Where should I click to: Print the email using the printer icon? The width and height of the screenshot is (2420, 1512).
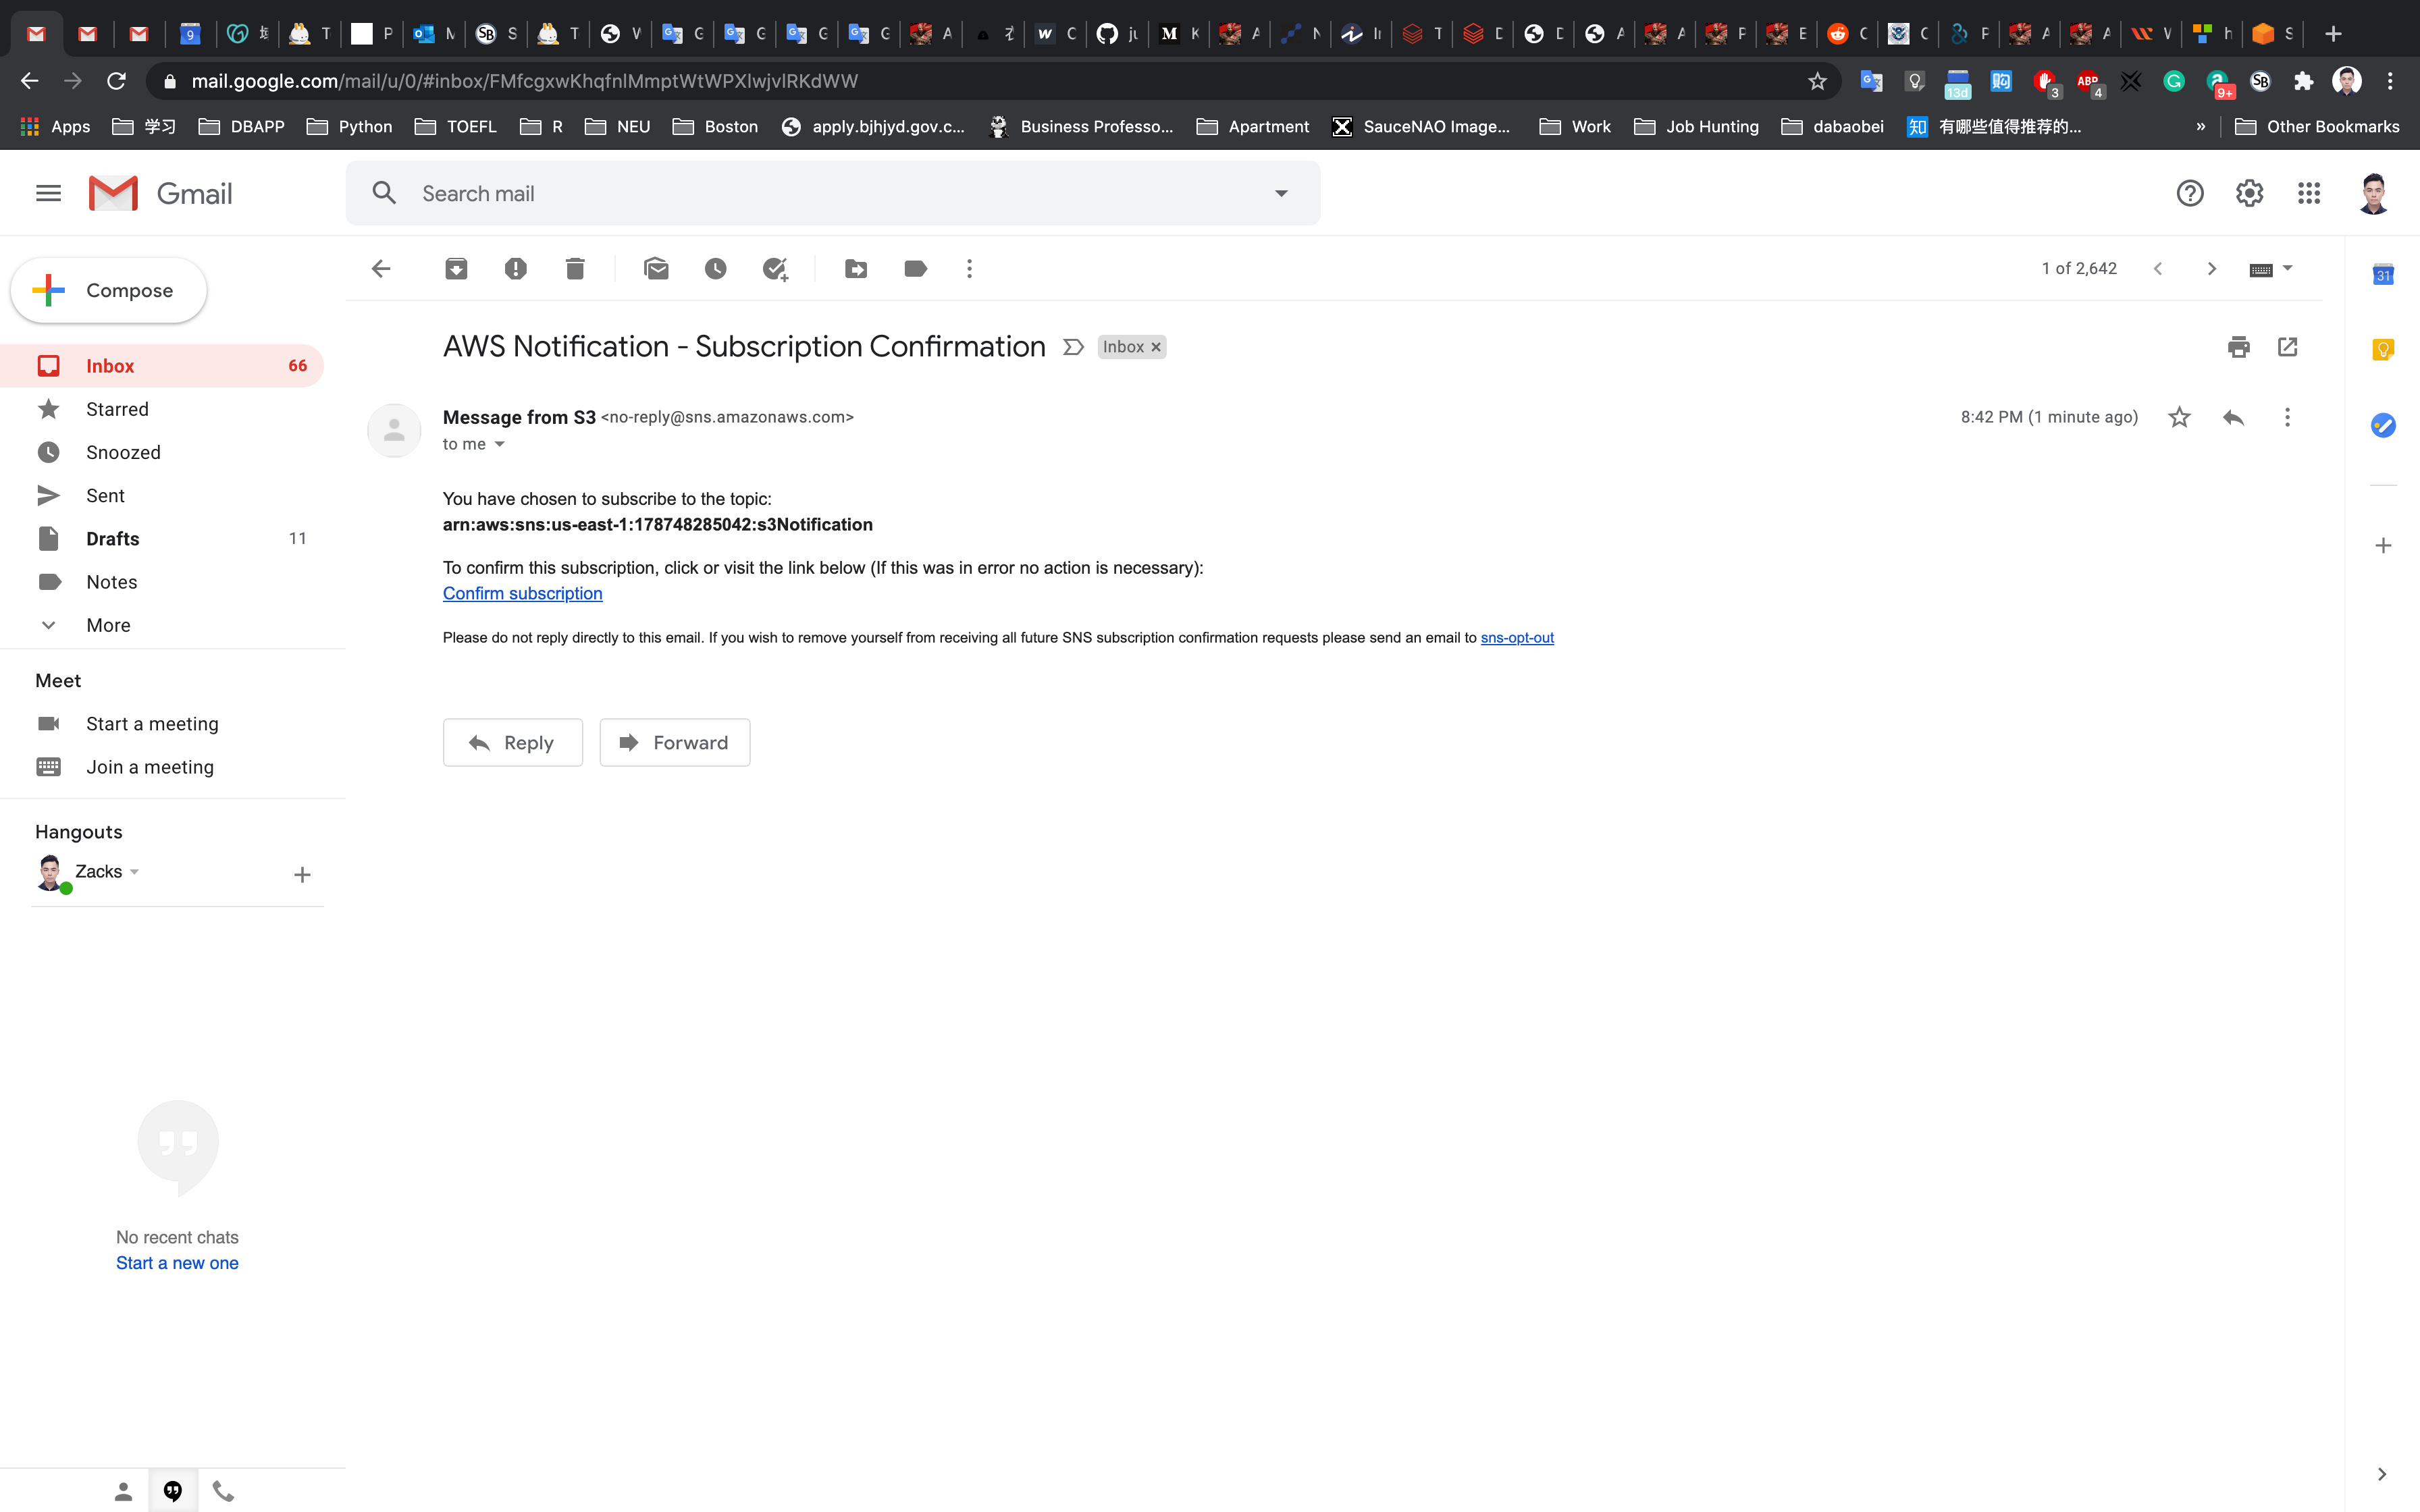[2238, 347]
